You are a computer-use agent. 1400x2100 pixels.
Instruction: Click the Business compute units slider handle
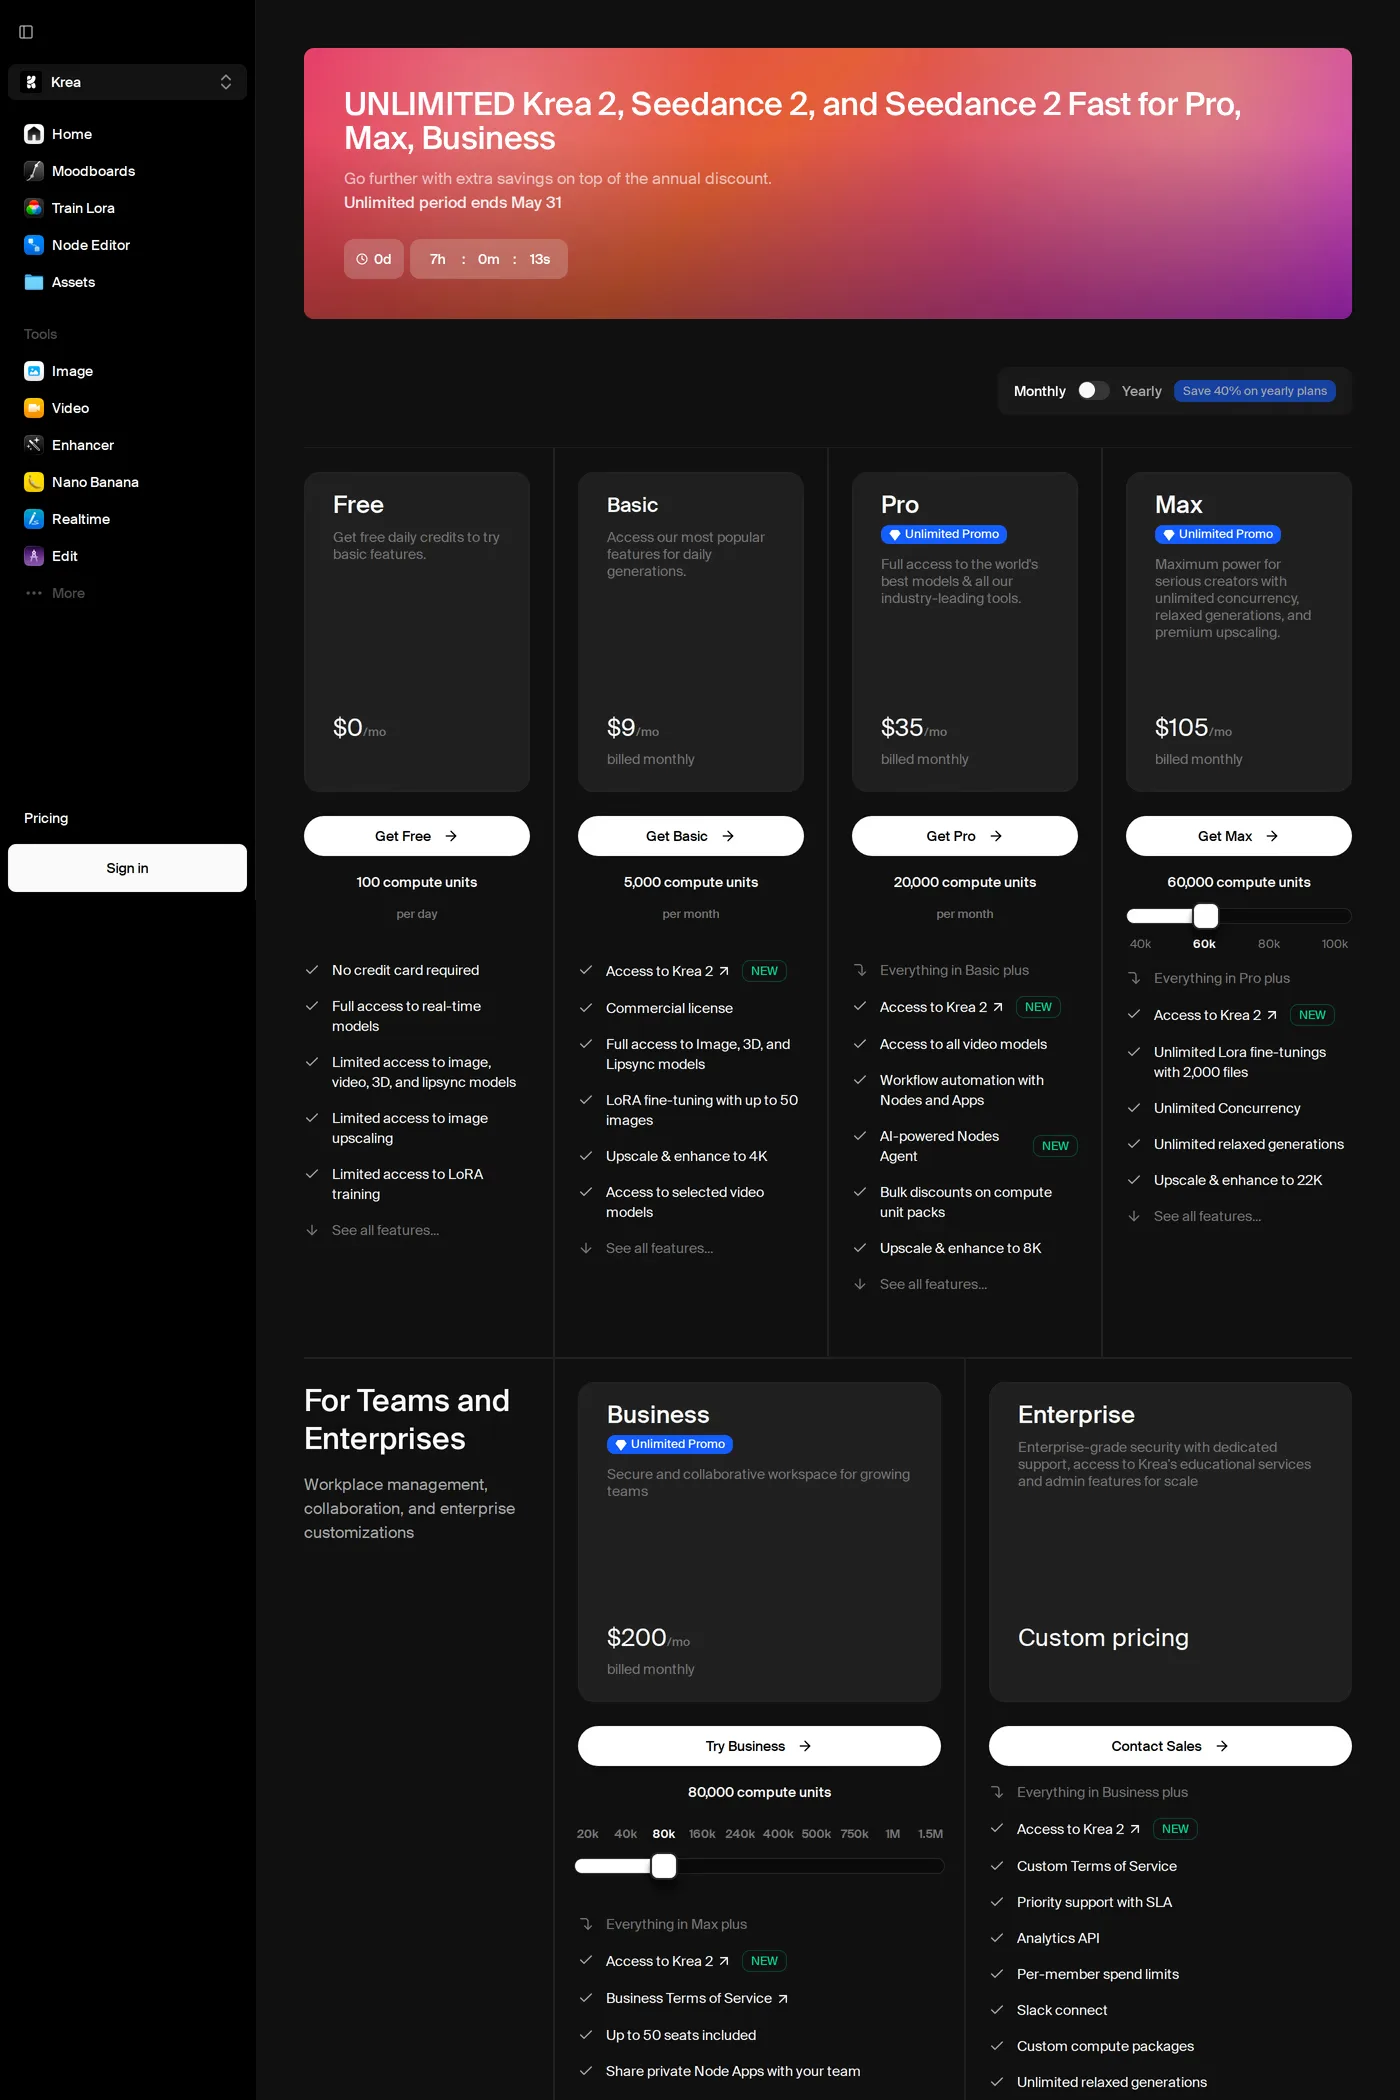(664, 1866)
